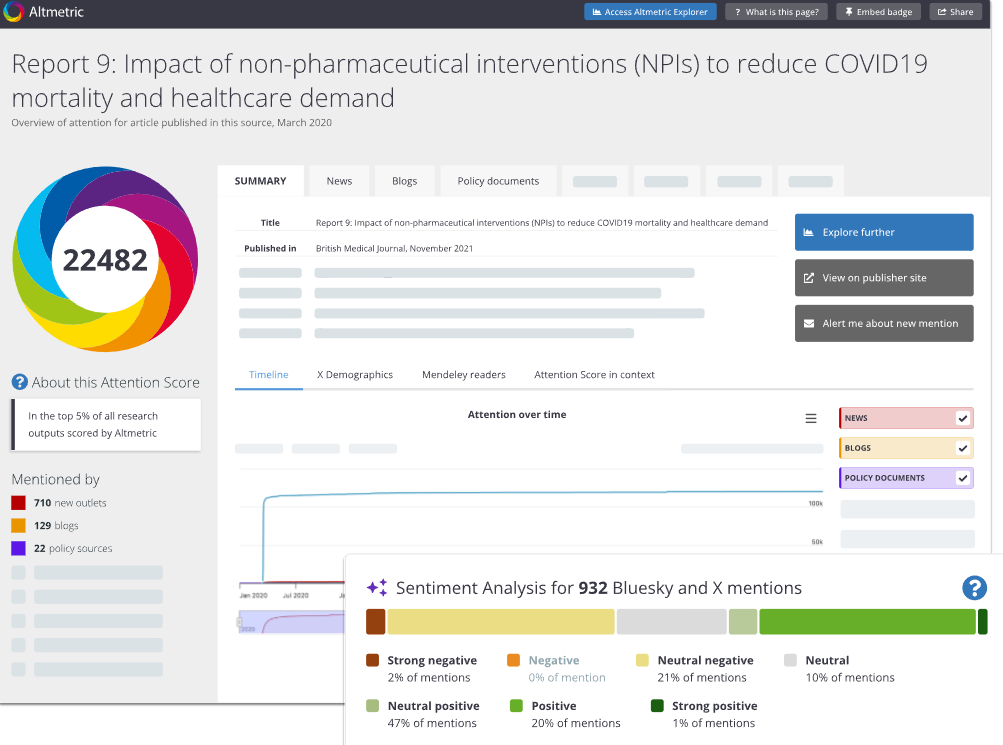The height and width of the screenshot is (745, 1003).
Task: Uncheck the NEWS series checkbox
Action: pyautogui.click(x=963, y=418)
